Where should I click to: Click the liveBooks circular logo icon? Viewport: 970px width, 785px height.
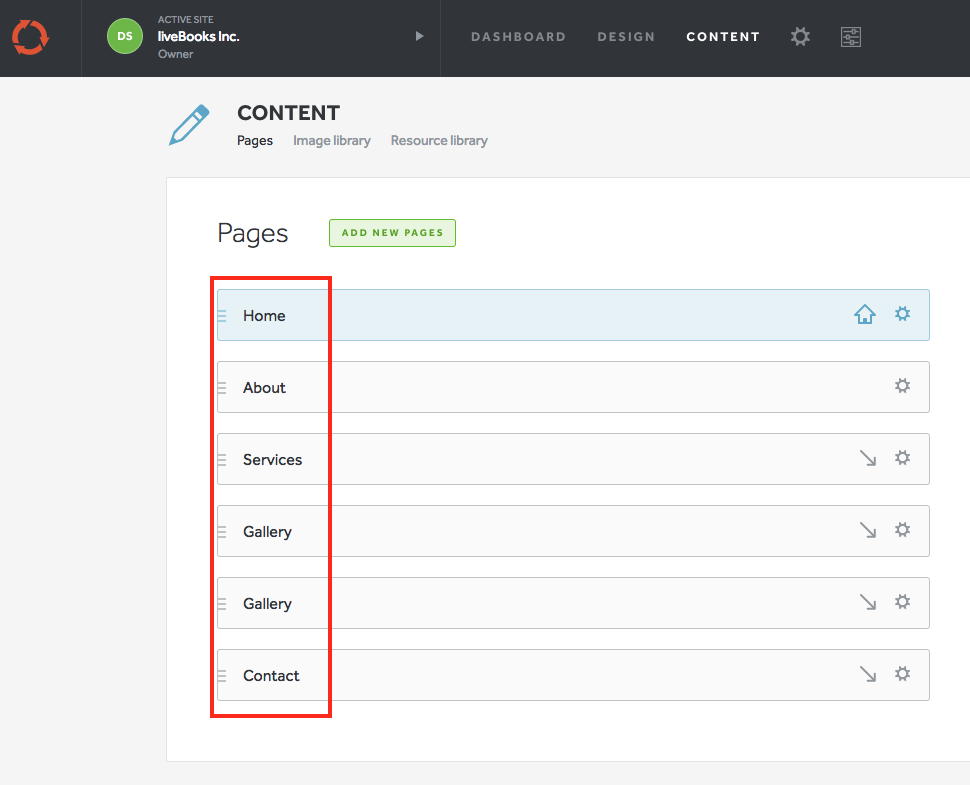(29, 37)
